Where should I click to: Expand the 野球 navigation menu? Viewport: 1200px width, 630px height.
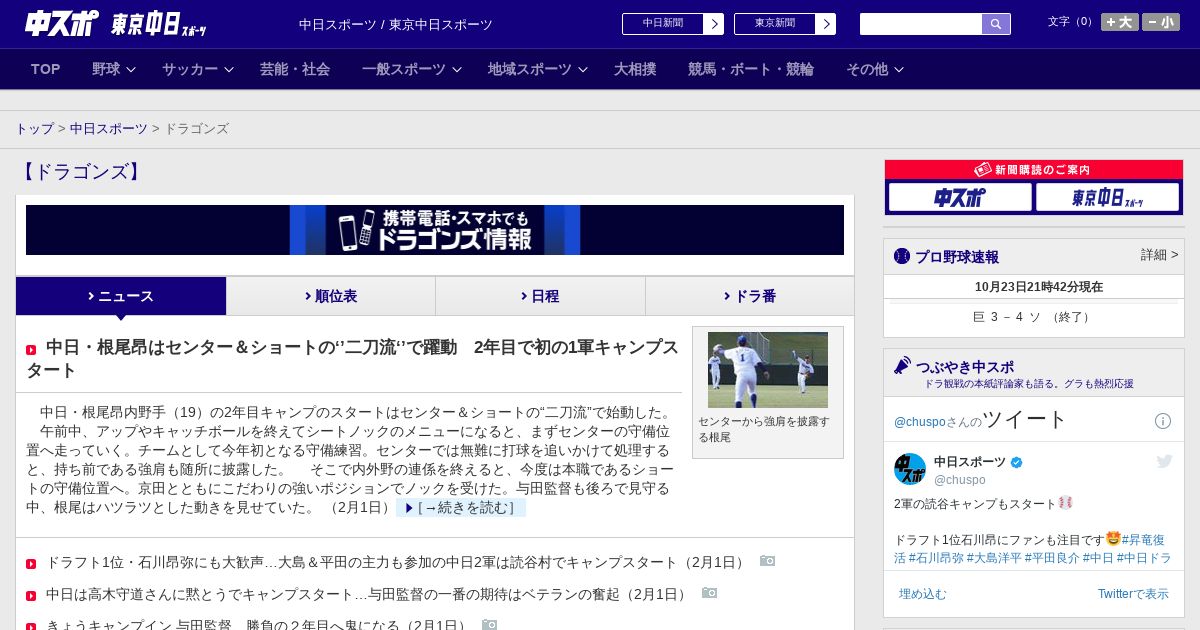pyautogui.click(x=114, y=69)
